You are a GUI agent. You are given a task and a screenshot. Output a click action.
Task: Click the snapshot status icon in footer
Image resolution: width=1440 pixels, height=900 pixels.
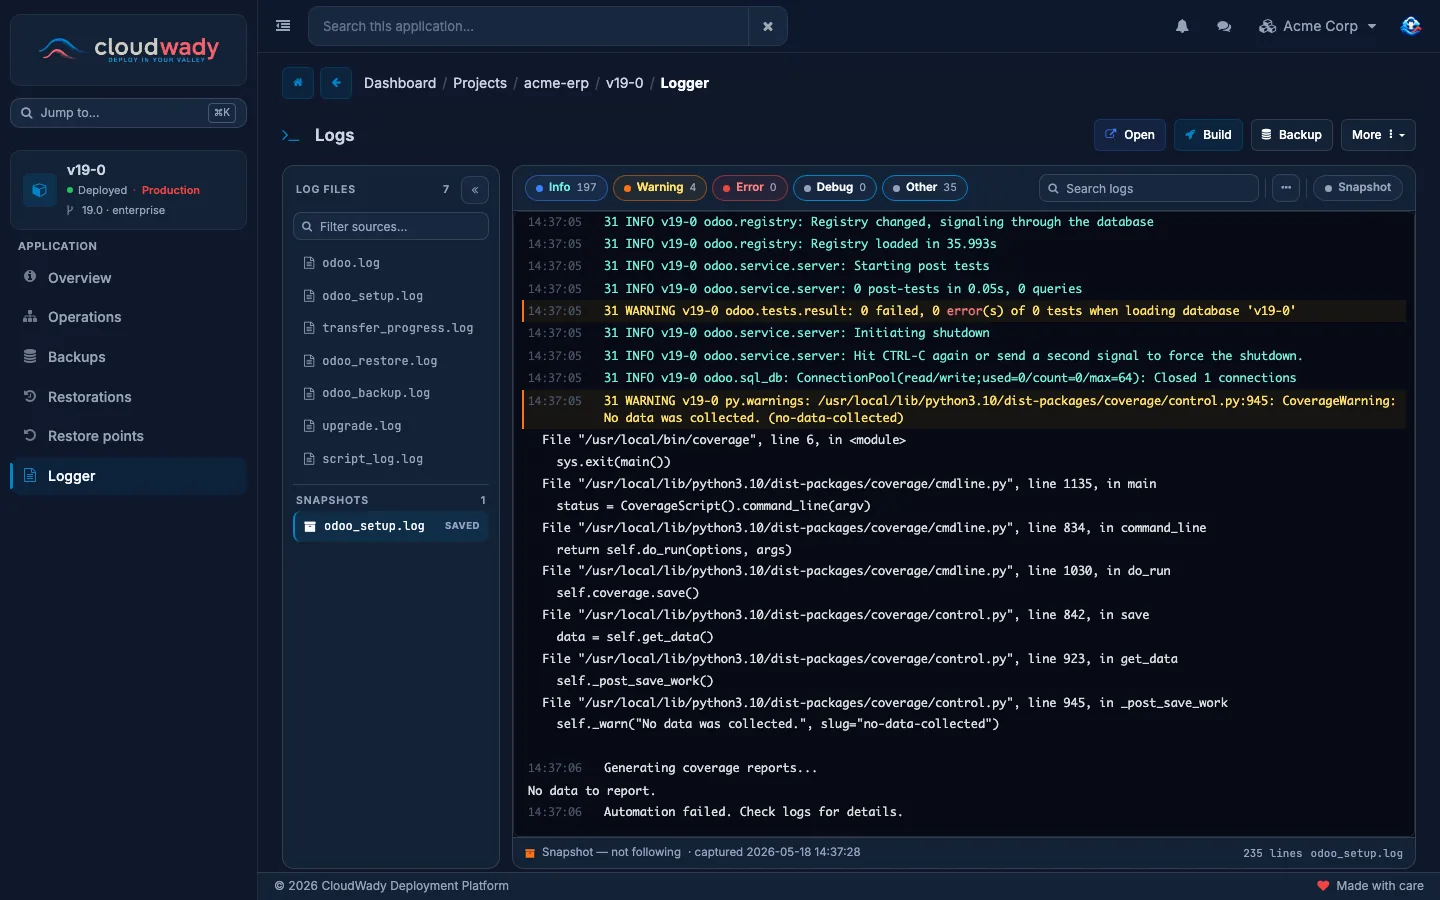pos(530,853)
